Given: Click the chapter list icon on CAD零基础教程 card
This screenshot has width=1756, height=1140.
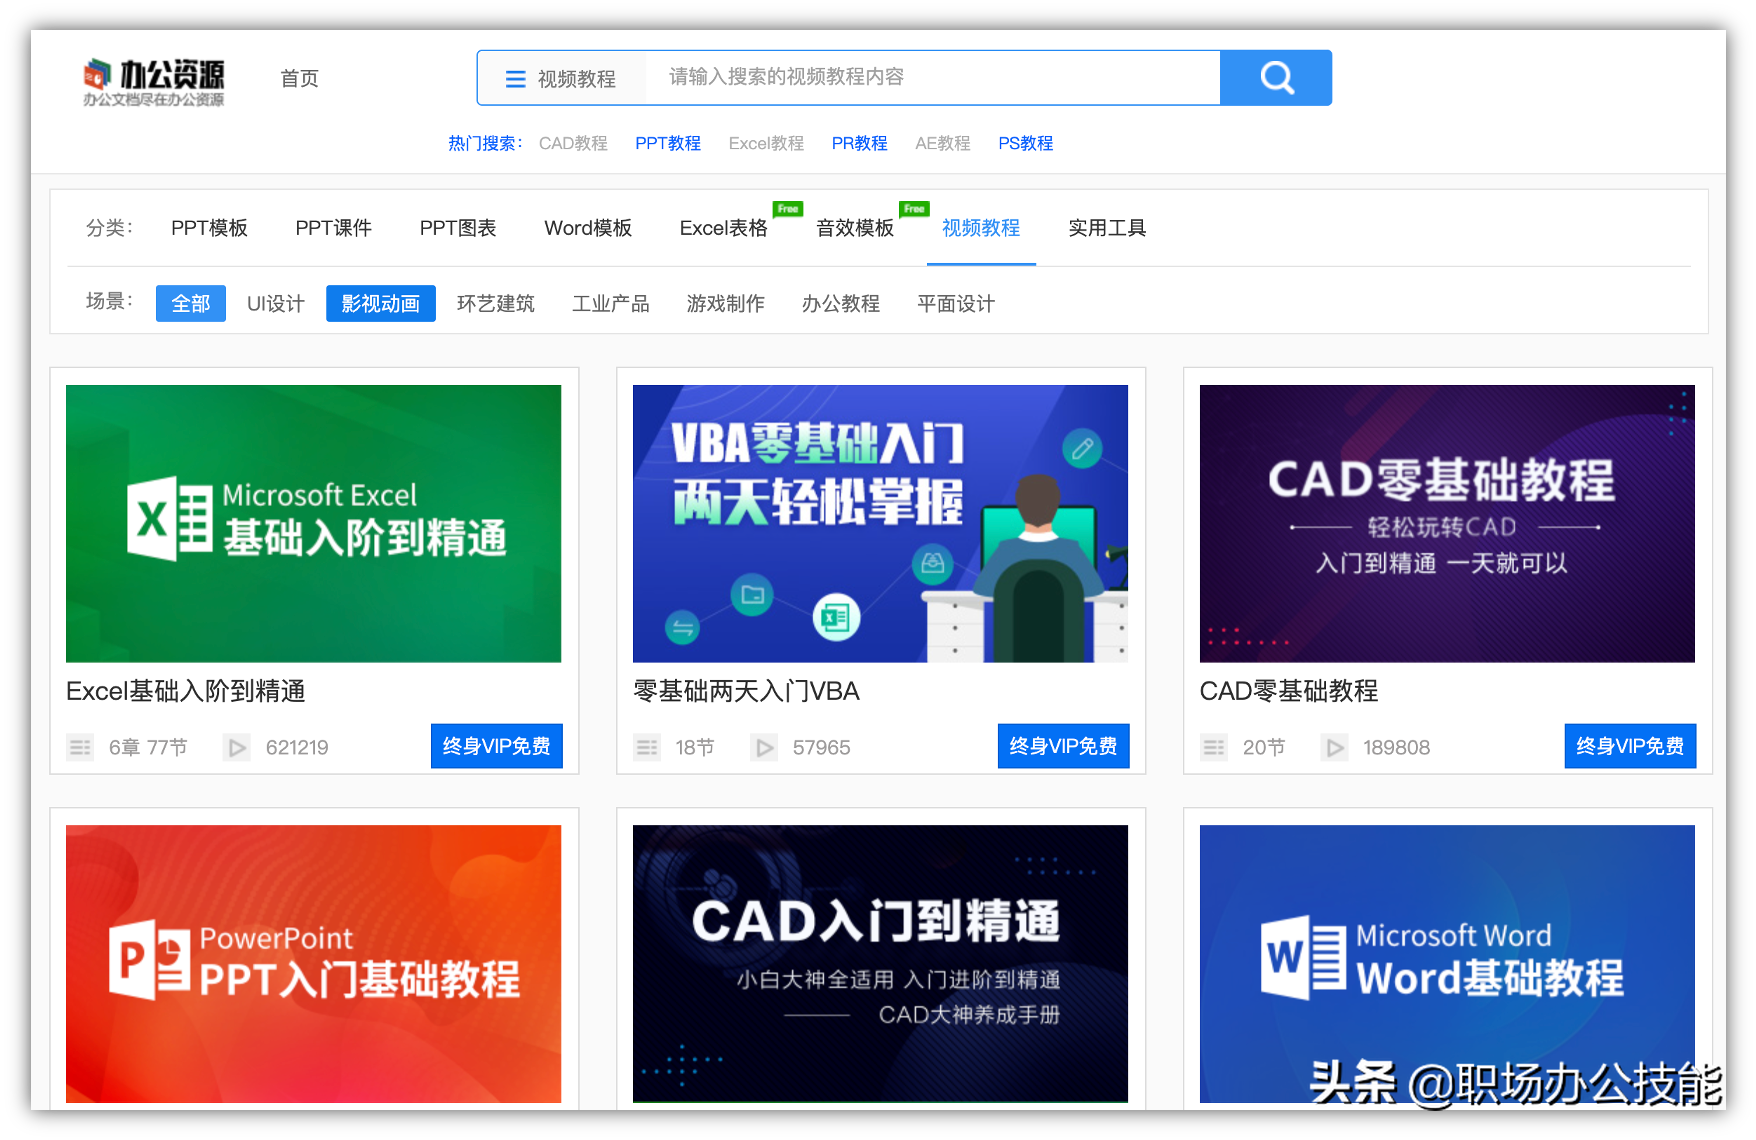Looking at the screenshot, I should (1213, 747).
